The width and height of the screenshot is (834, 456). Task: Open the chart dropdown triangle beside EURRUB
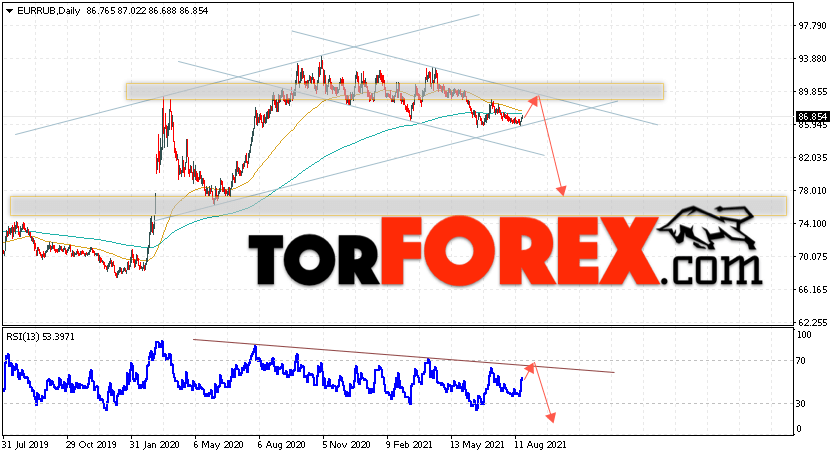[x=10, y=11]
